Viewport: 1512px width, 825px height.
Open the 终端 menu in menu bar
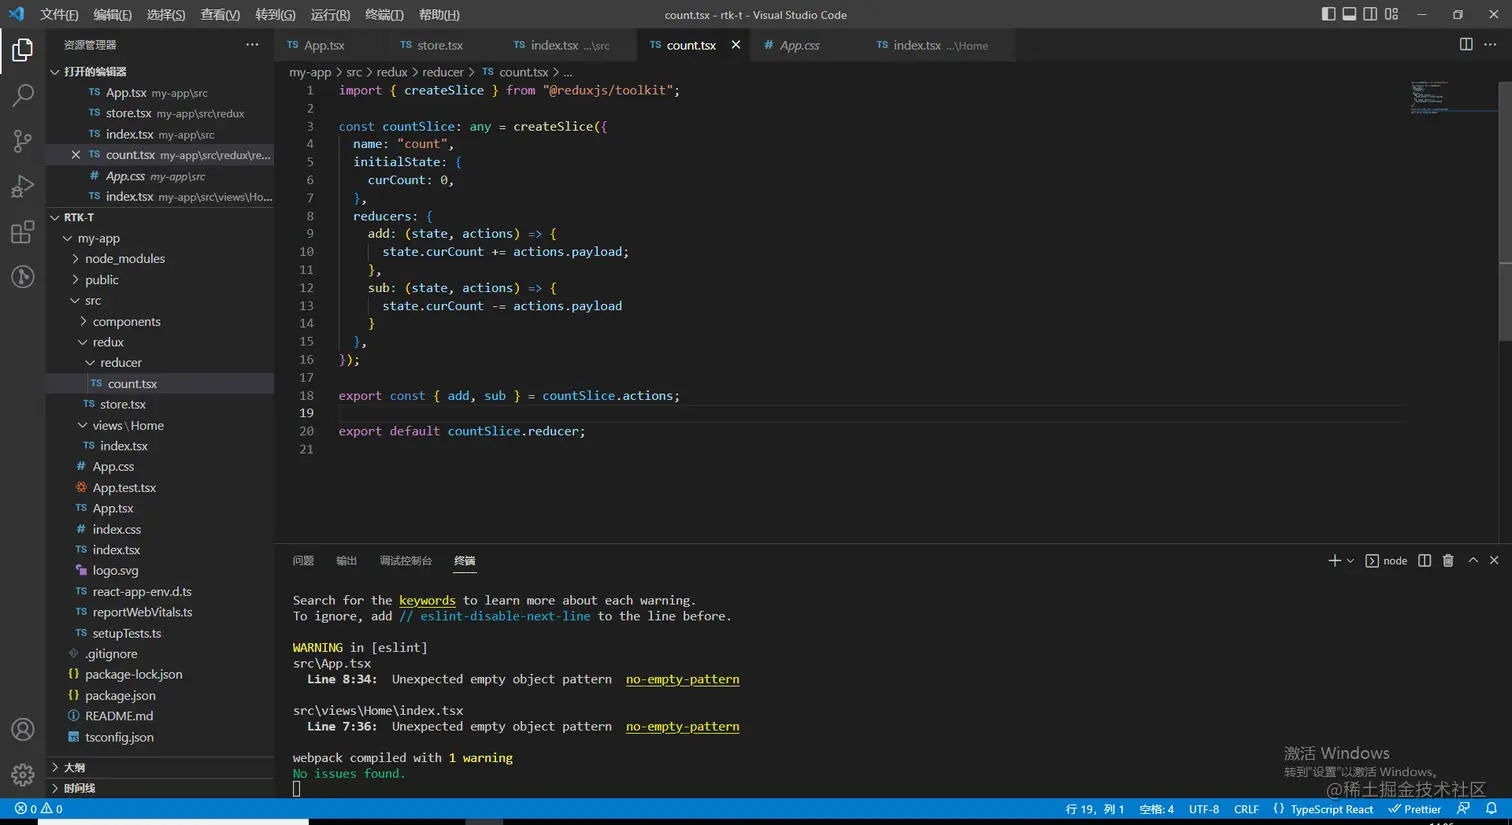[384, 15]
